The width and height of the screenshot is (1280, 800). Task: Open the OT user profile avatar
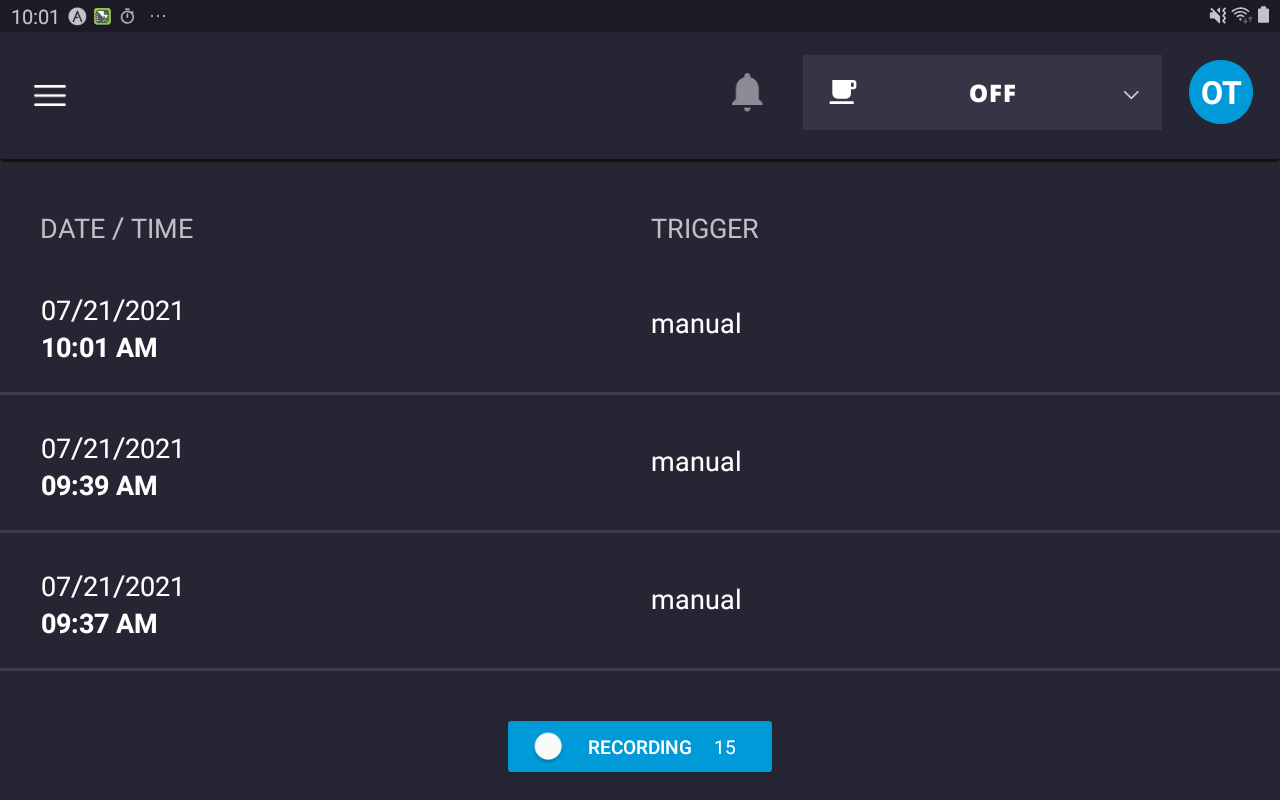pos(1220,93)
